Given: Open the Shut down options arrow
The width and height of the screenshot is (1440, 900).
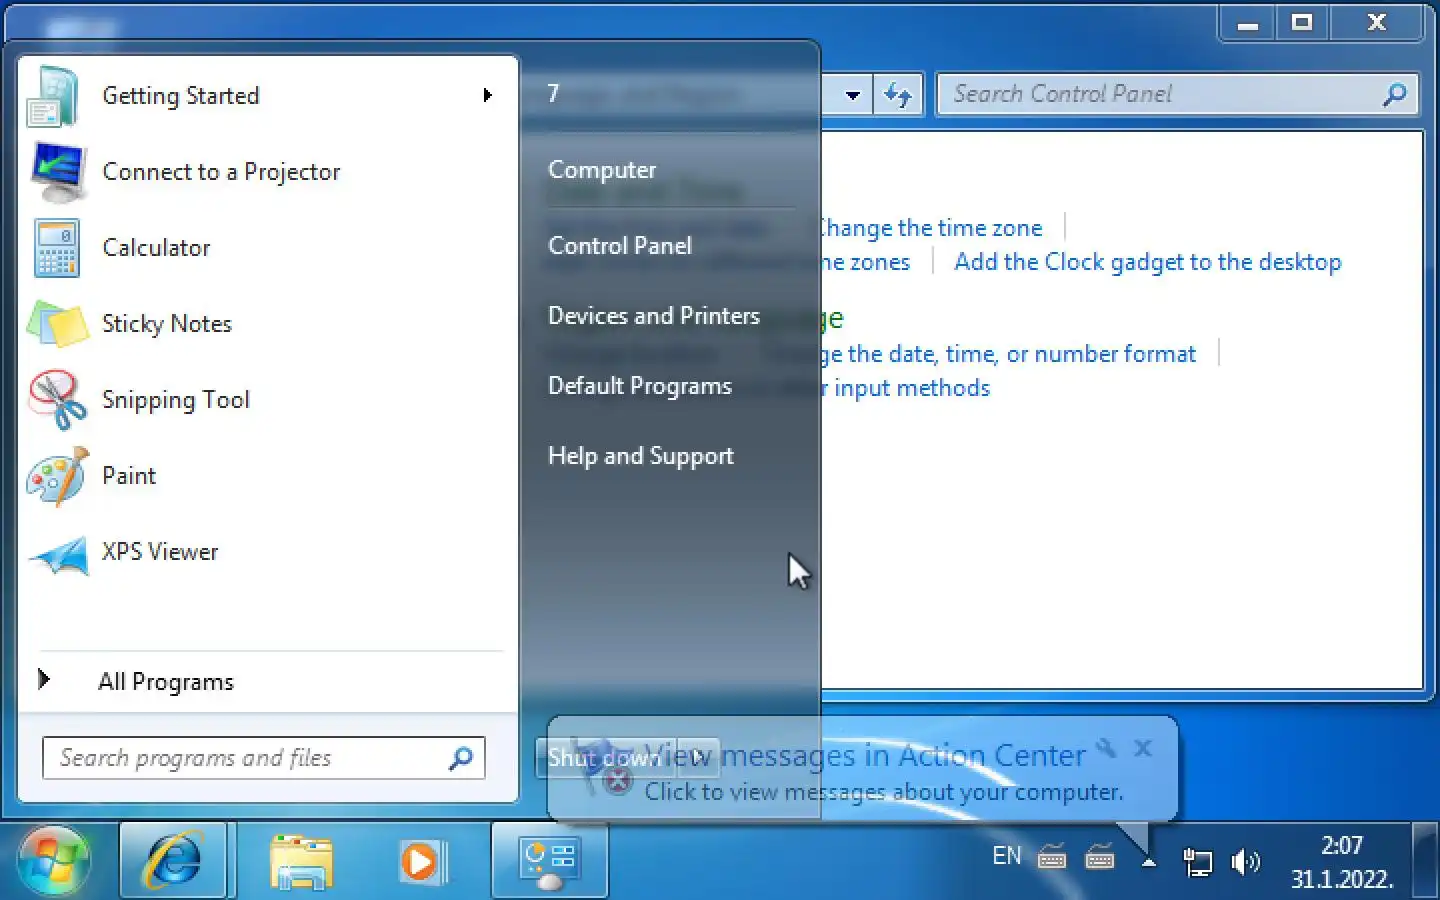Looking at the screenshot, I should point(697,758).
